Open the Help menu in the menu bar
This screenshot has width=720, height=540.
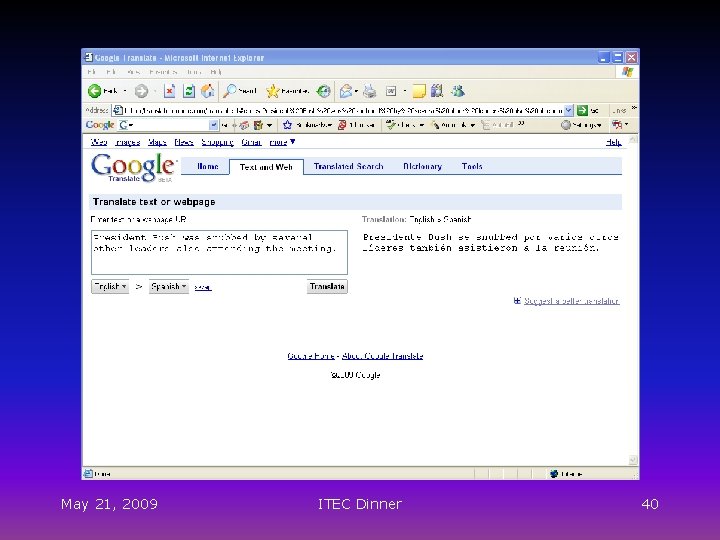click(x=216, y=72)
